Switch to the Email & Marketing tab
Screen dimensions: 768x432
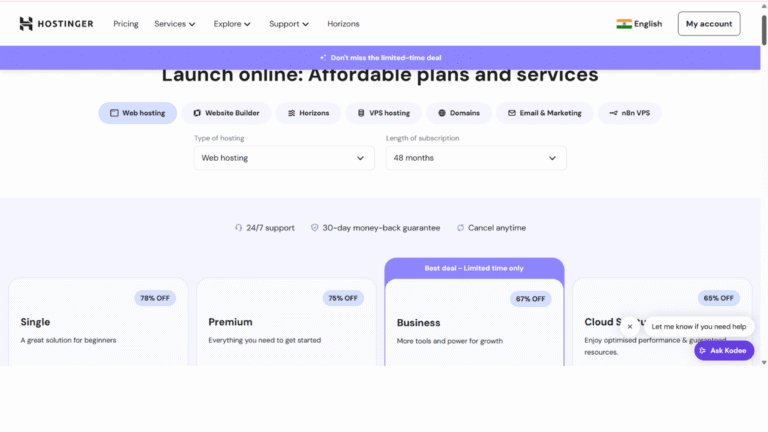[545, 113]
